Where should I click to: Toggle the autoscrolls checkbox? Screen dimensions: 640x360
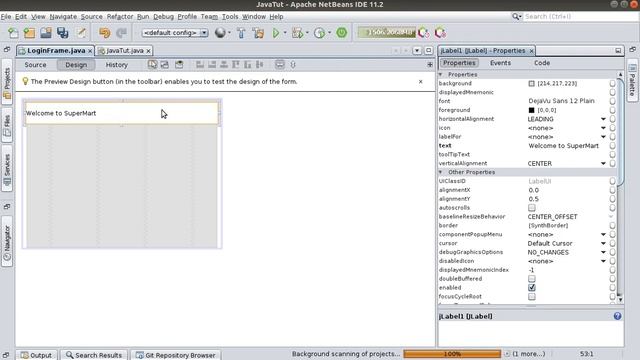tap(531, 208)
